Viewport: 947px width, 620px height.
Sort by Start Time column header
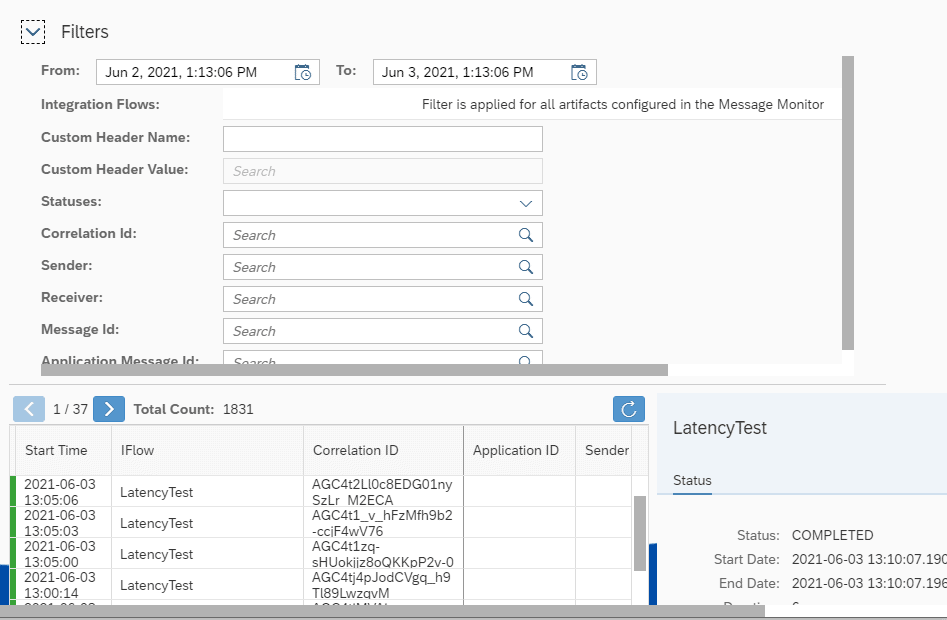tap(63, 450)
